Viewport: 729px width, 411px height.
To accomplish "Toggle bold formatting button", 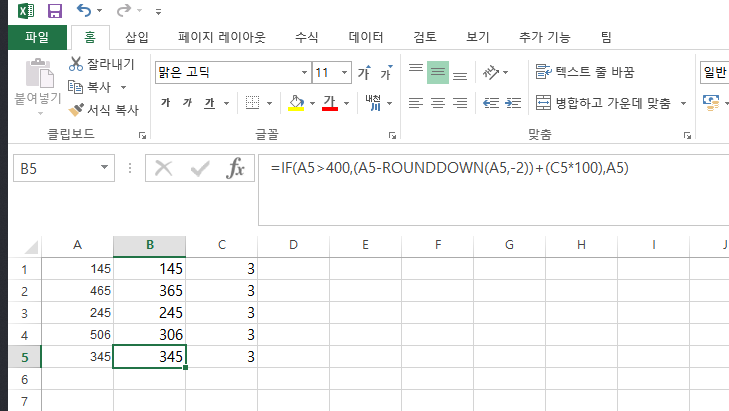I will pos(165,102).
